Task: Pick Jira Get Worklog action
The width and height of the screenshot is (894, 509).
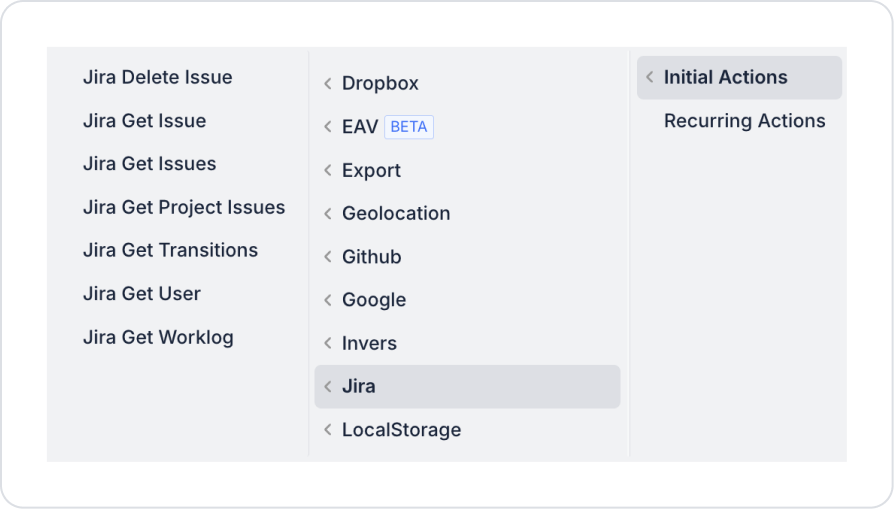Action: (x=159, y=337)
